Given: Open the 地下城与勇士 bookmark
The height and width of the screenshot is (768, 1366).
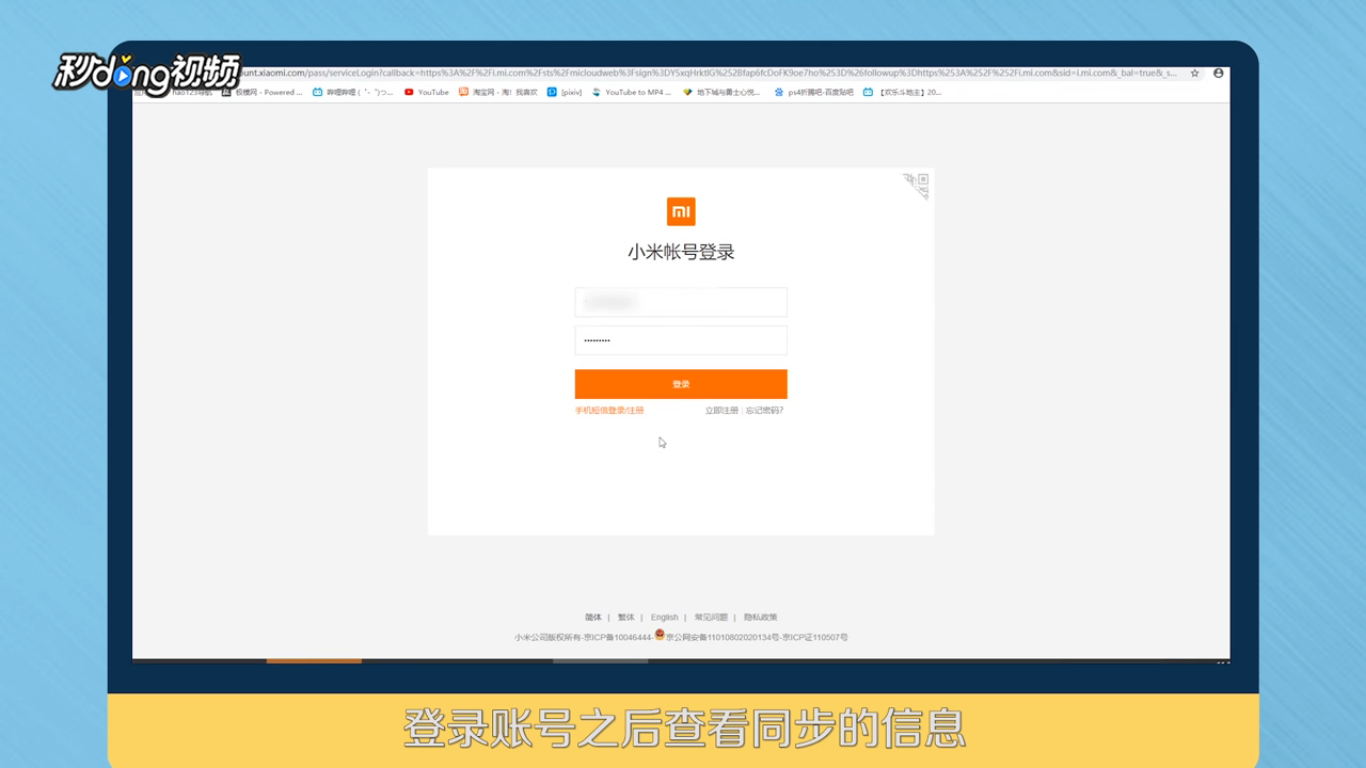Looking at the screenshot, I should [x=721, y=92].
